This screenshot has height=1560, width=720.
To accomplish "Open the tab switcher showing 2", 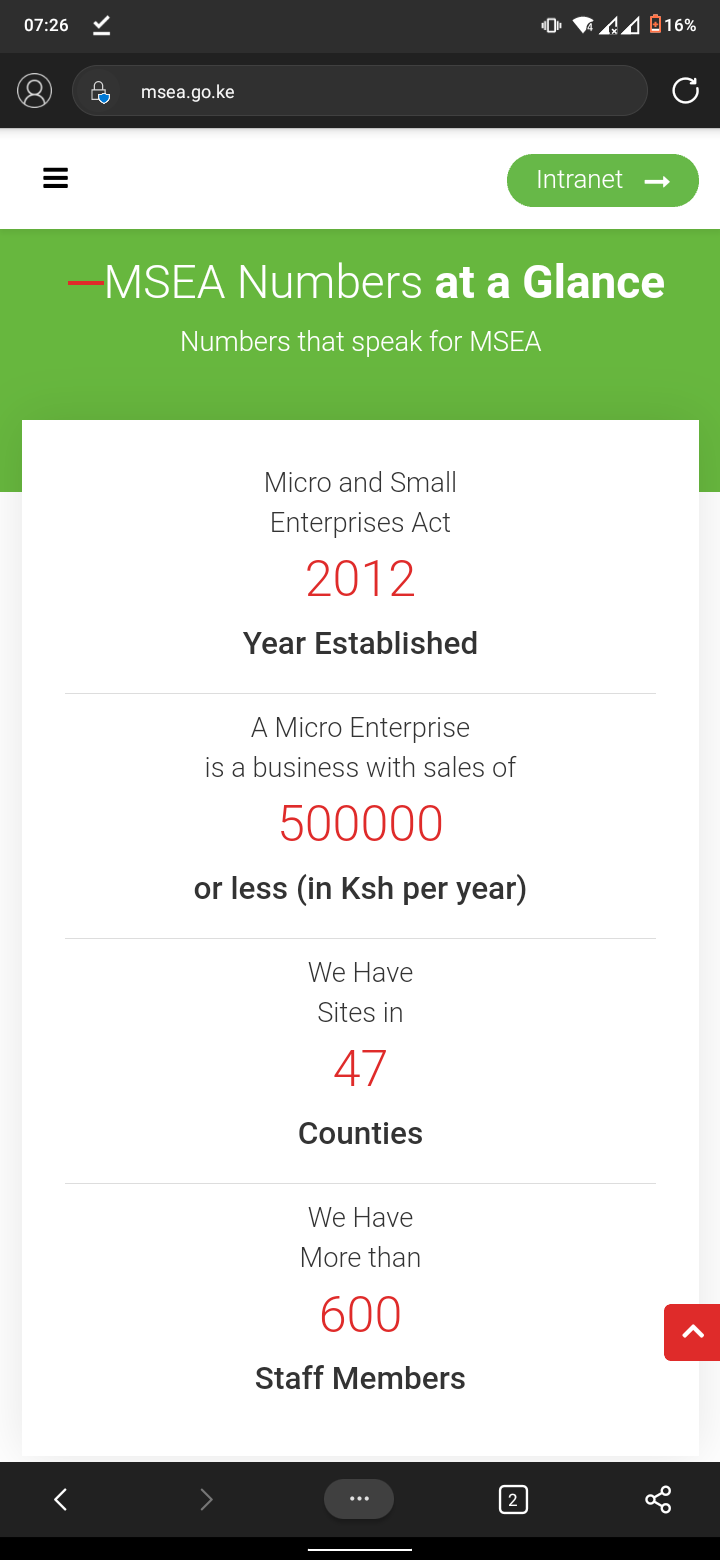I will [513, 1499].
